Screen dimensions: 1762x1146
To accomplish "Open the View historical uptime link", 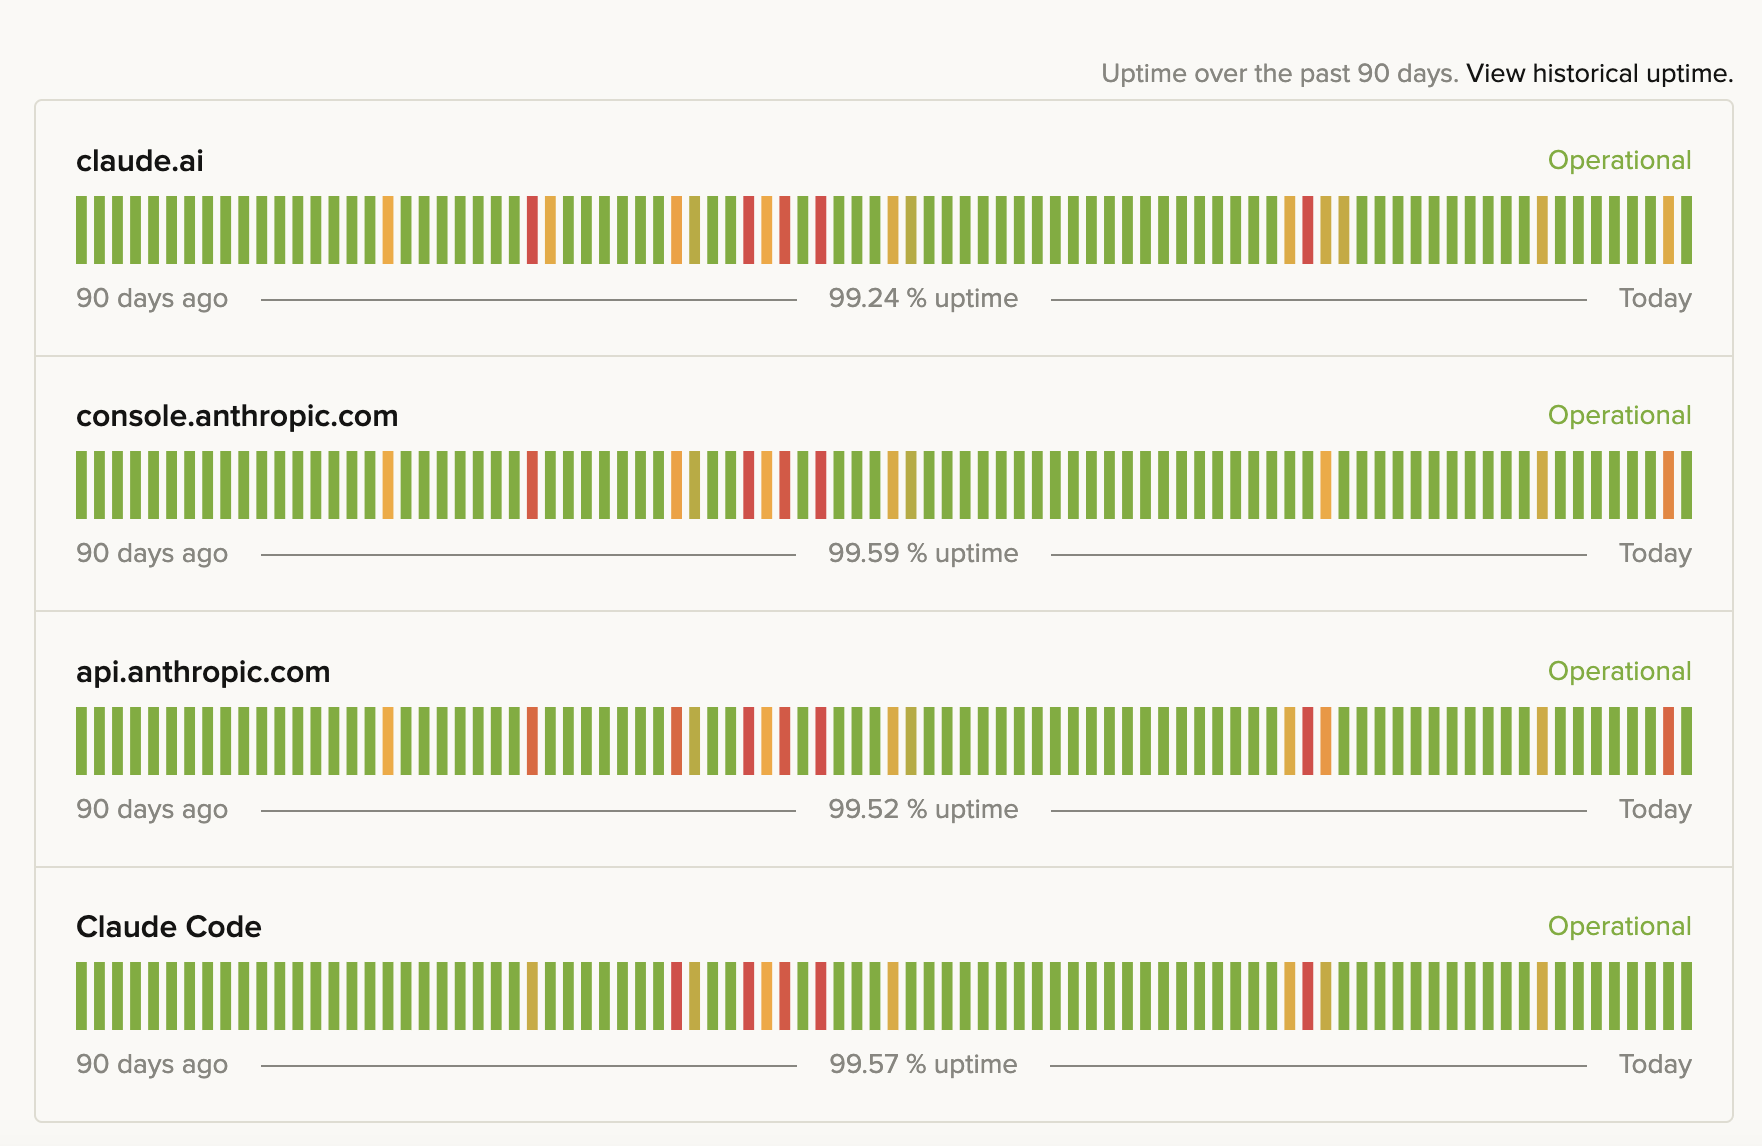I will pyautogui.click(x=1599, y=74).
